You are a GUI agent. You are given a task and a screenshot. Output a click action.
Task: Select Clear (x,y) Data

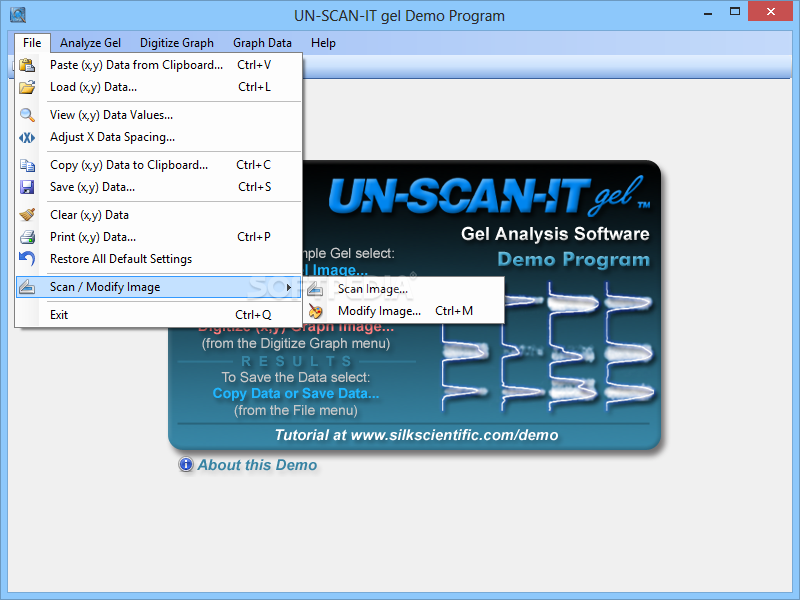coord(159,215)
